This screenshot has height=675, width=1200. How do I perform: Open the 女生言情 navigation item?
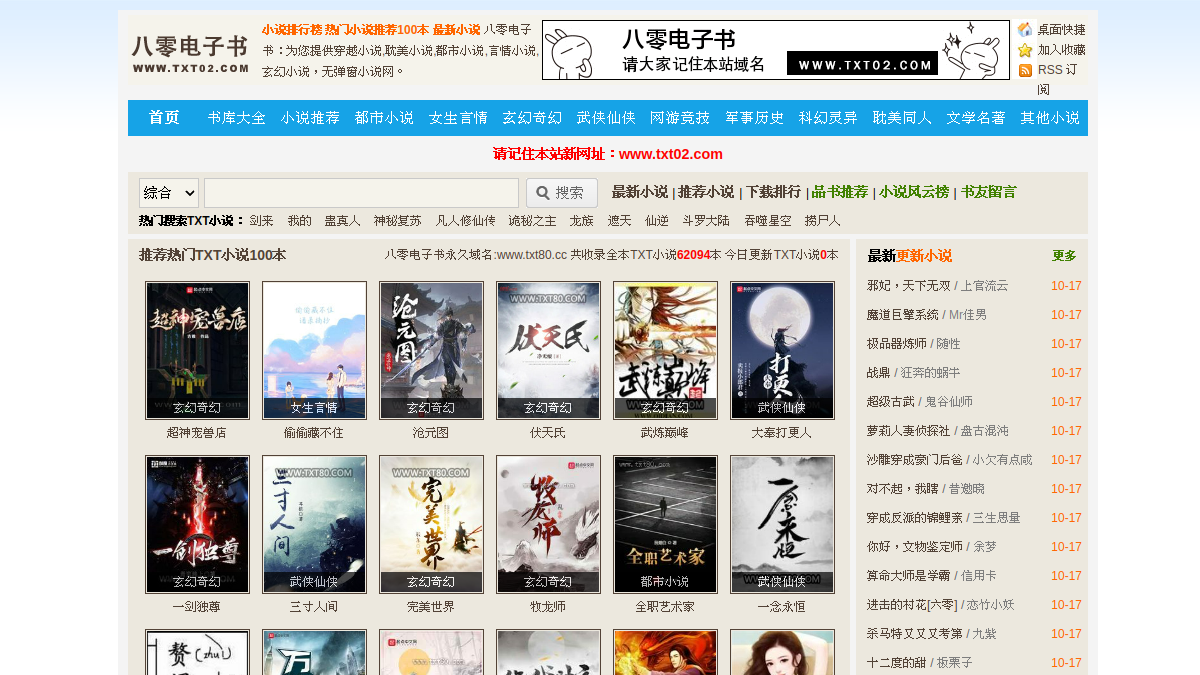pos(459,118)
